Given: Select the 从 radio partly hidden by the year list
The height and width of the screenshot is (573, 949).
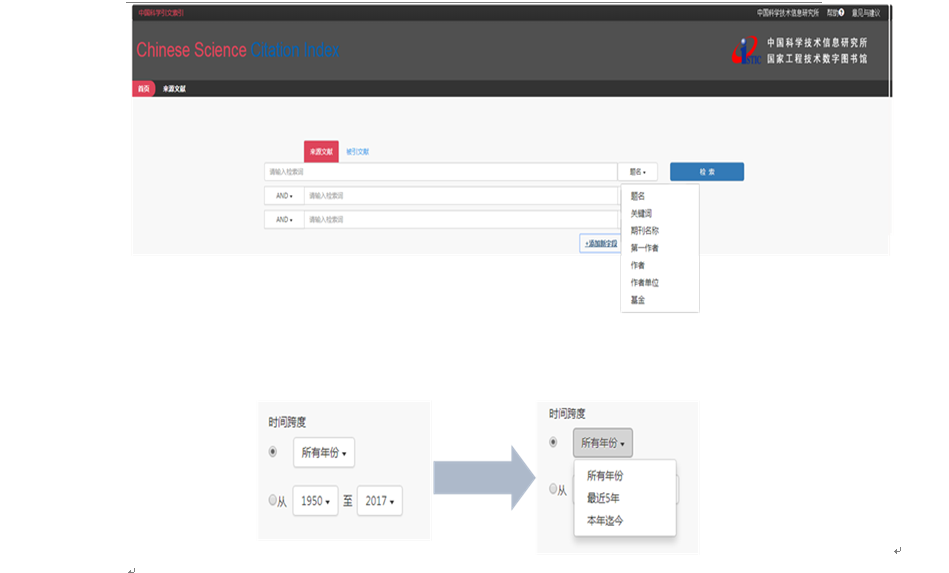Looking at the screenshot, I should click(553, 489).
